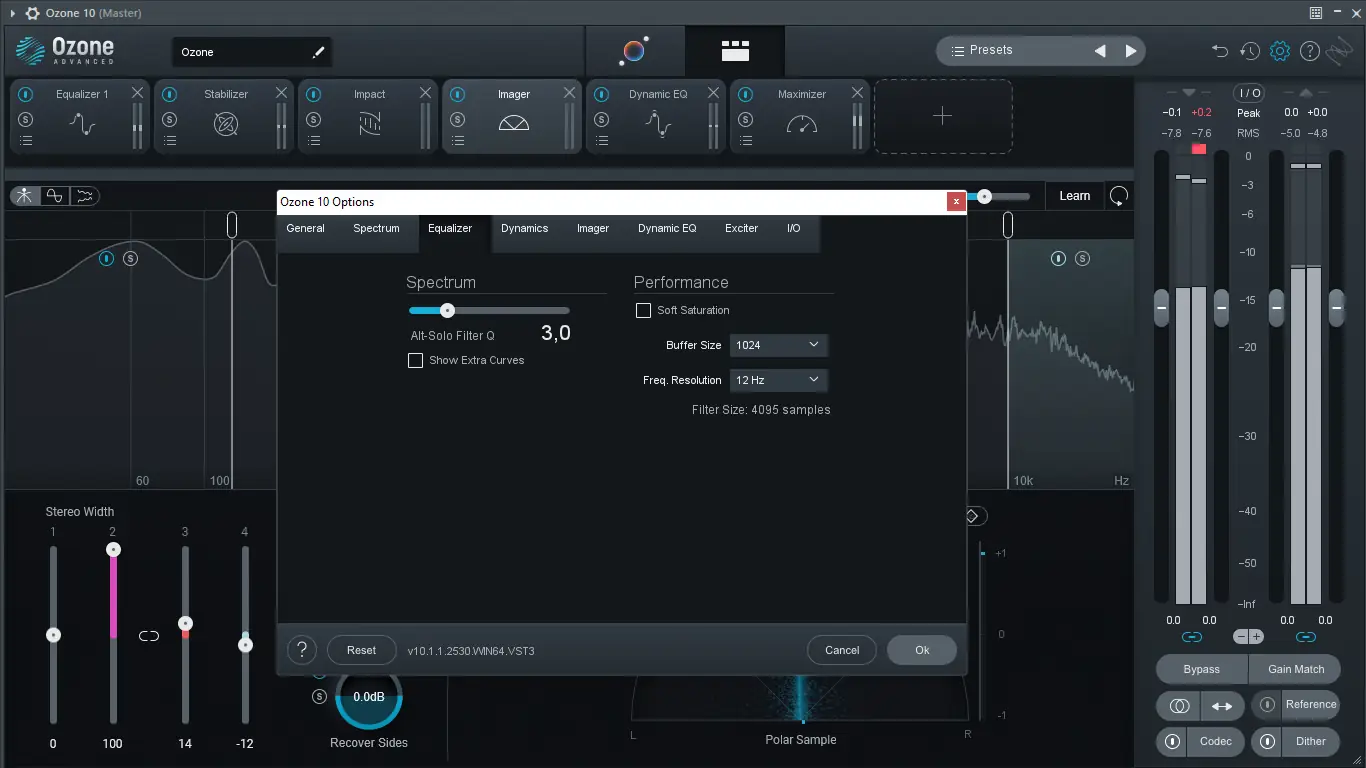Enable Show Extra Curves
This screenshot has height=768, width=1366.
click(415, 360)
